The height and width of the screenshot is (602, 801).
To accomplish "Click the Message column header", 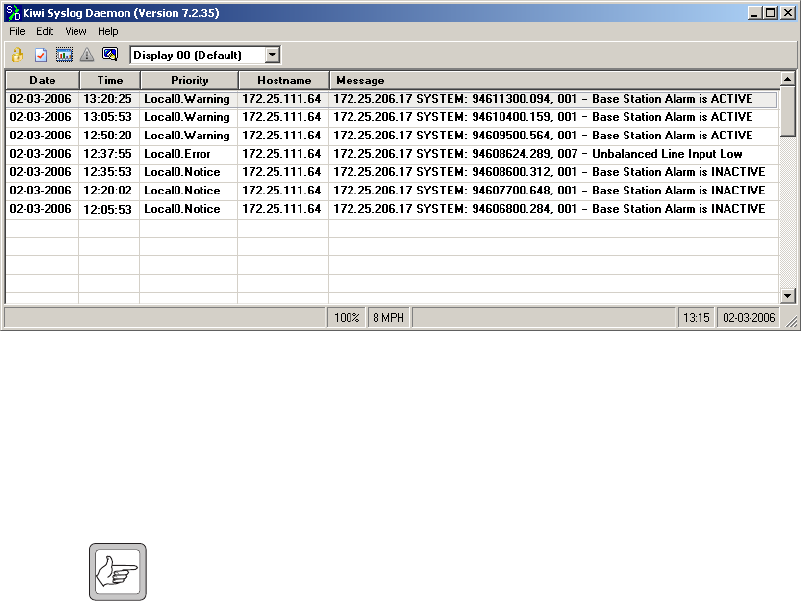I will pyautogui.click(x=555, y=80).
